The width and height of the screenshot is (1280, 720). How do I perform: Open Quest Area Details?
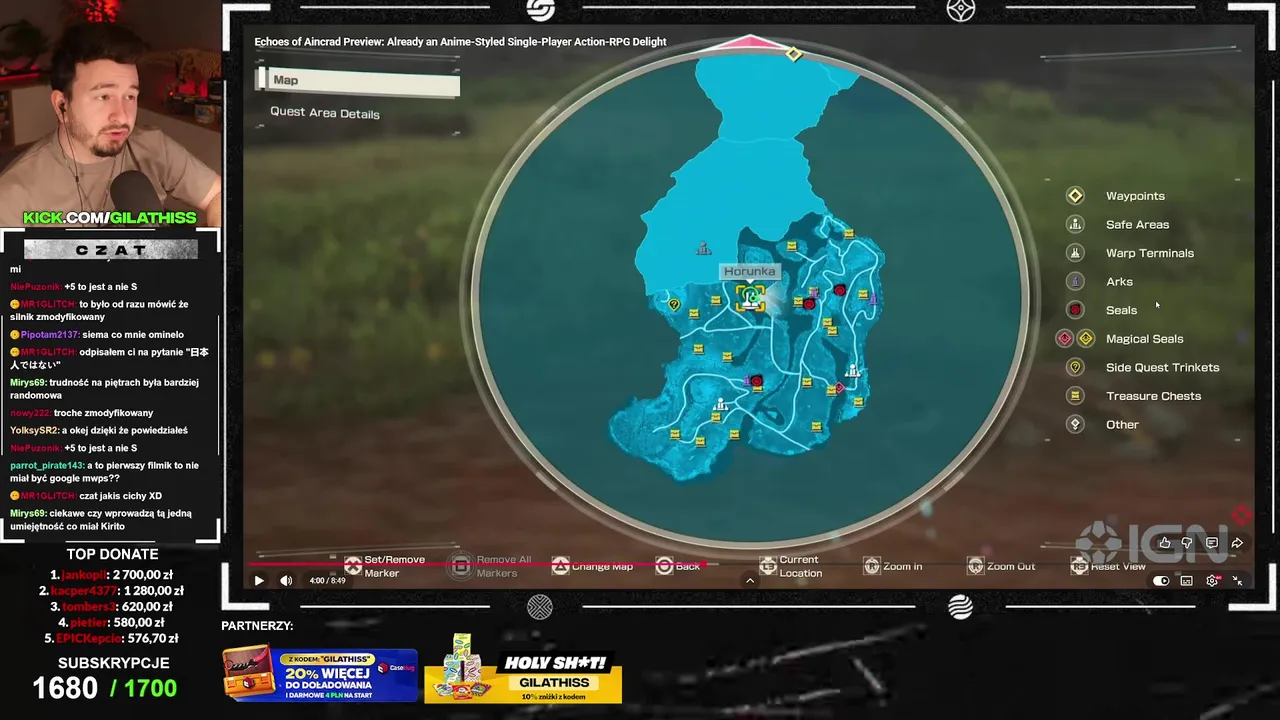coord(325,113)
